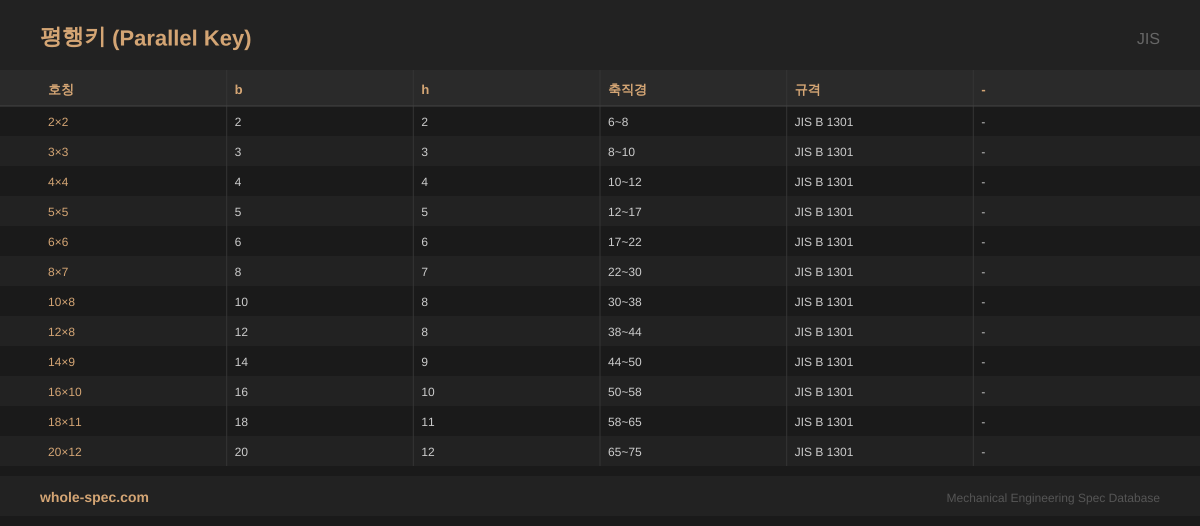This screenshot has height=526, width=1200.
Task: Select the 6×6 key row label
Action: click(x=58, y=242)
